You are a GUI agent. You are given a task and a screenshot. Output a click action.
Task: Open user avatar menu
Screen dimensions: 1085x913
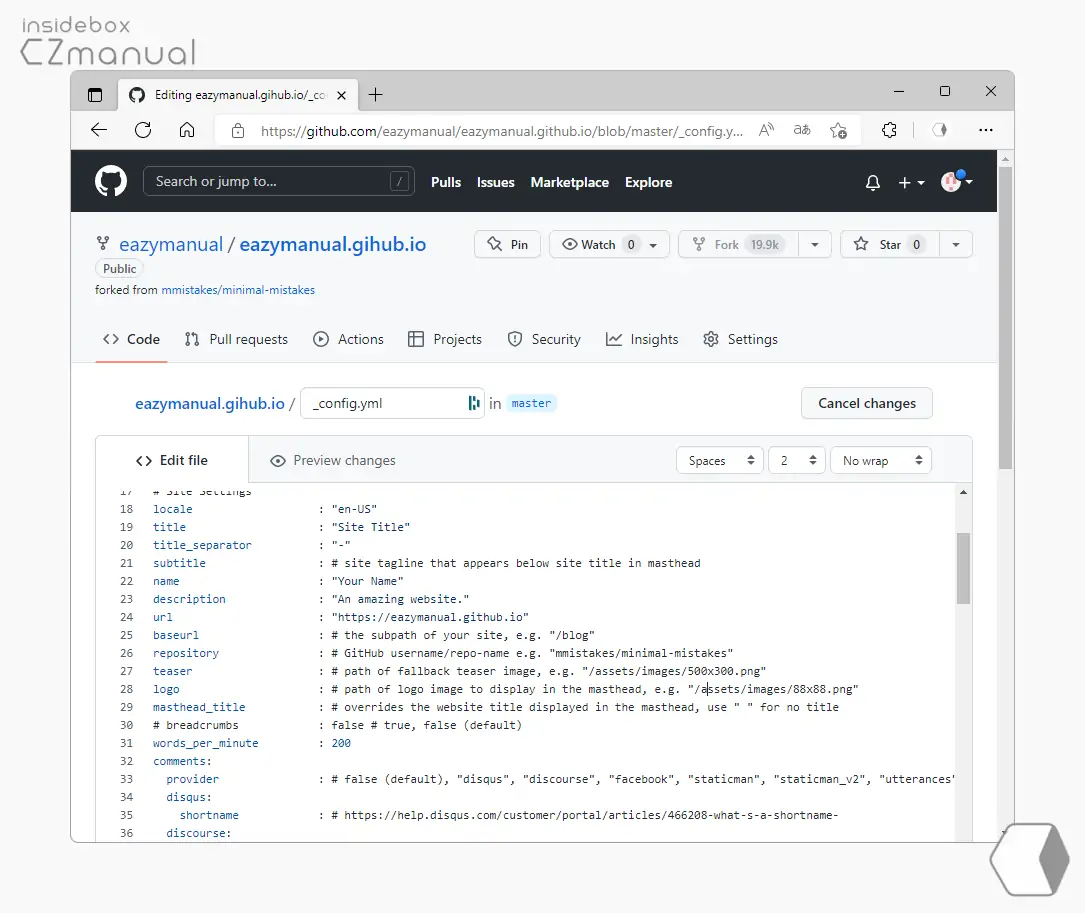(957, 181)
